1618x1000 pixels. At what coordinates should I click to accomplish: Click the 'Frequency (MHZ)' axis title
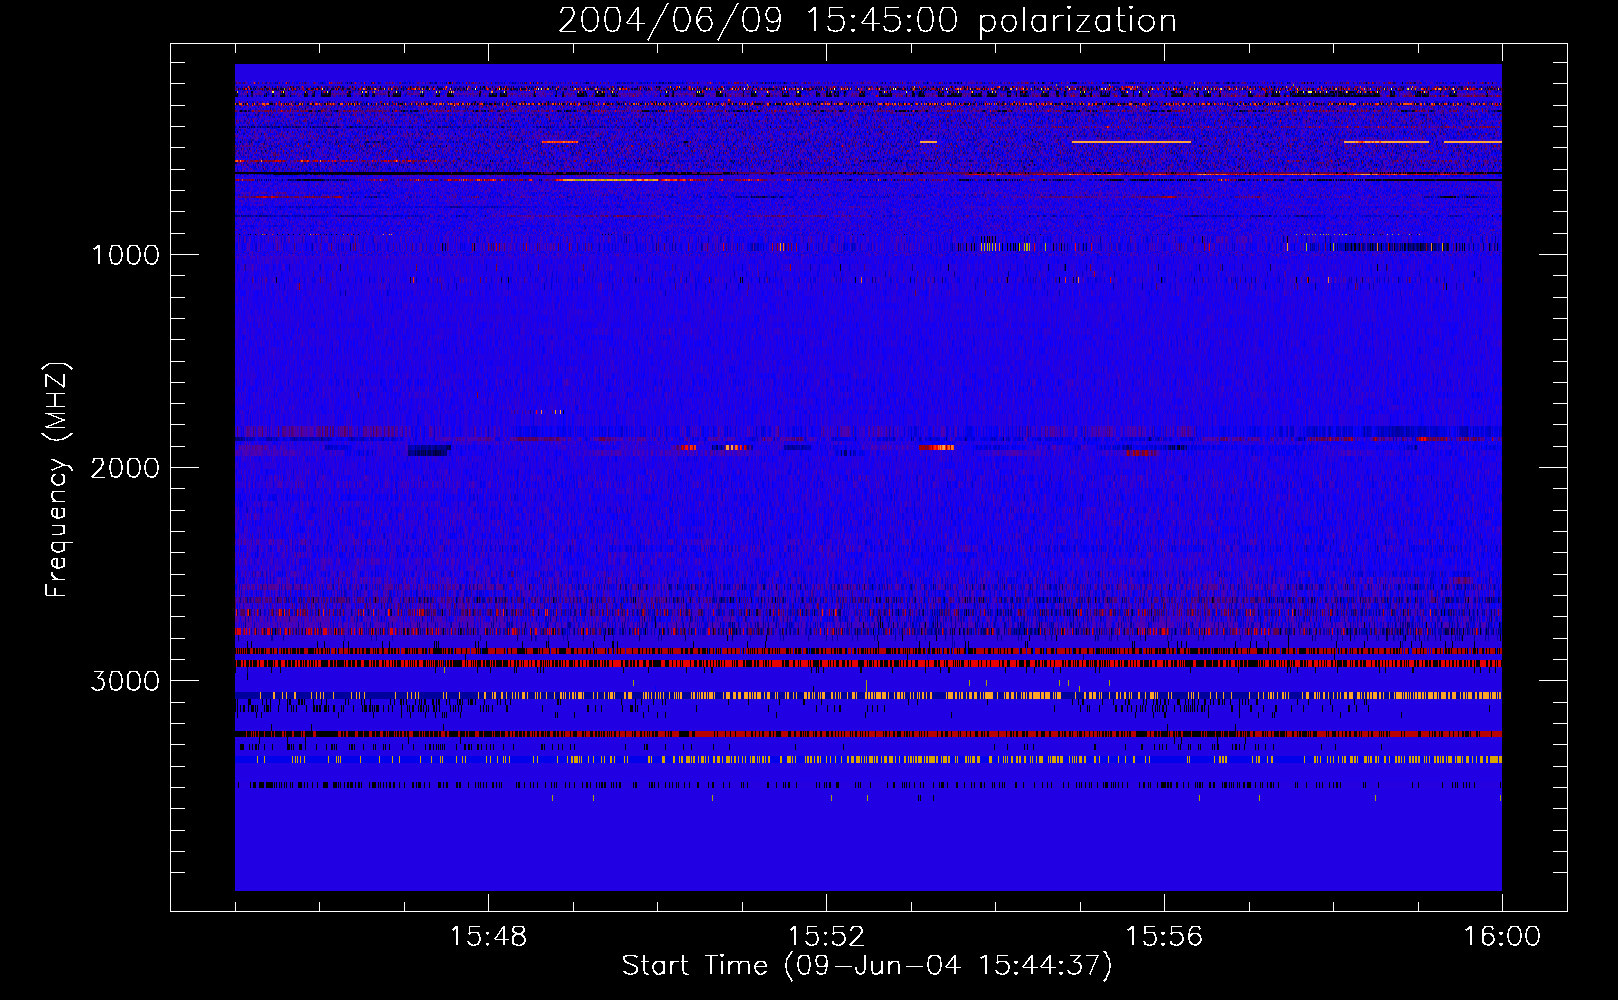(x=57, y=480)
